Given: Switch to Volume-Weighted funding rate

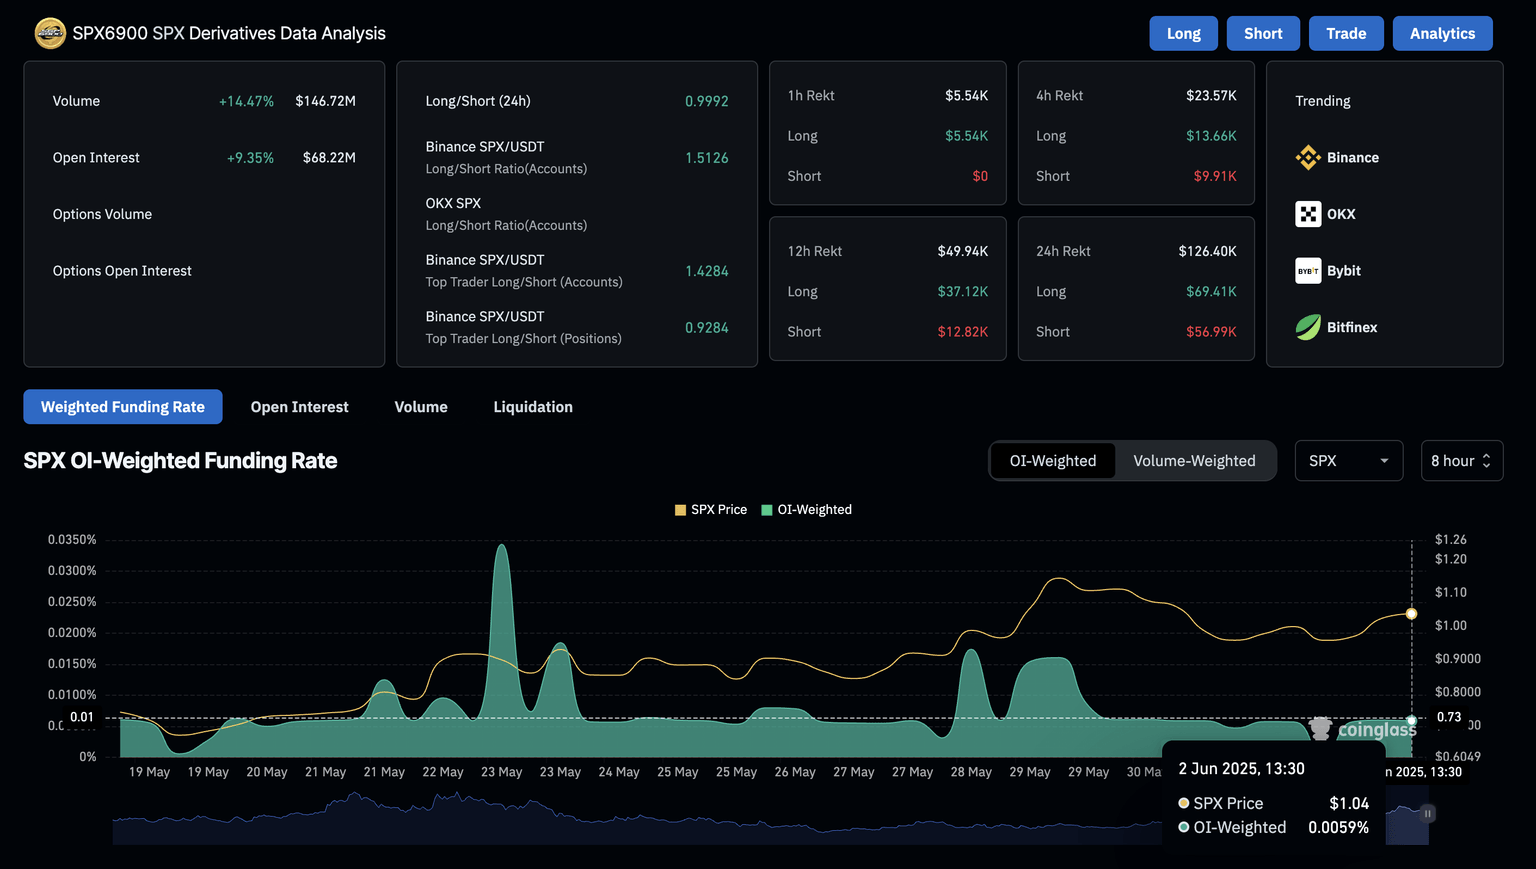Looking at the screenshot, I should [x=1194, y=461].
